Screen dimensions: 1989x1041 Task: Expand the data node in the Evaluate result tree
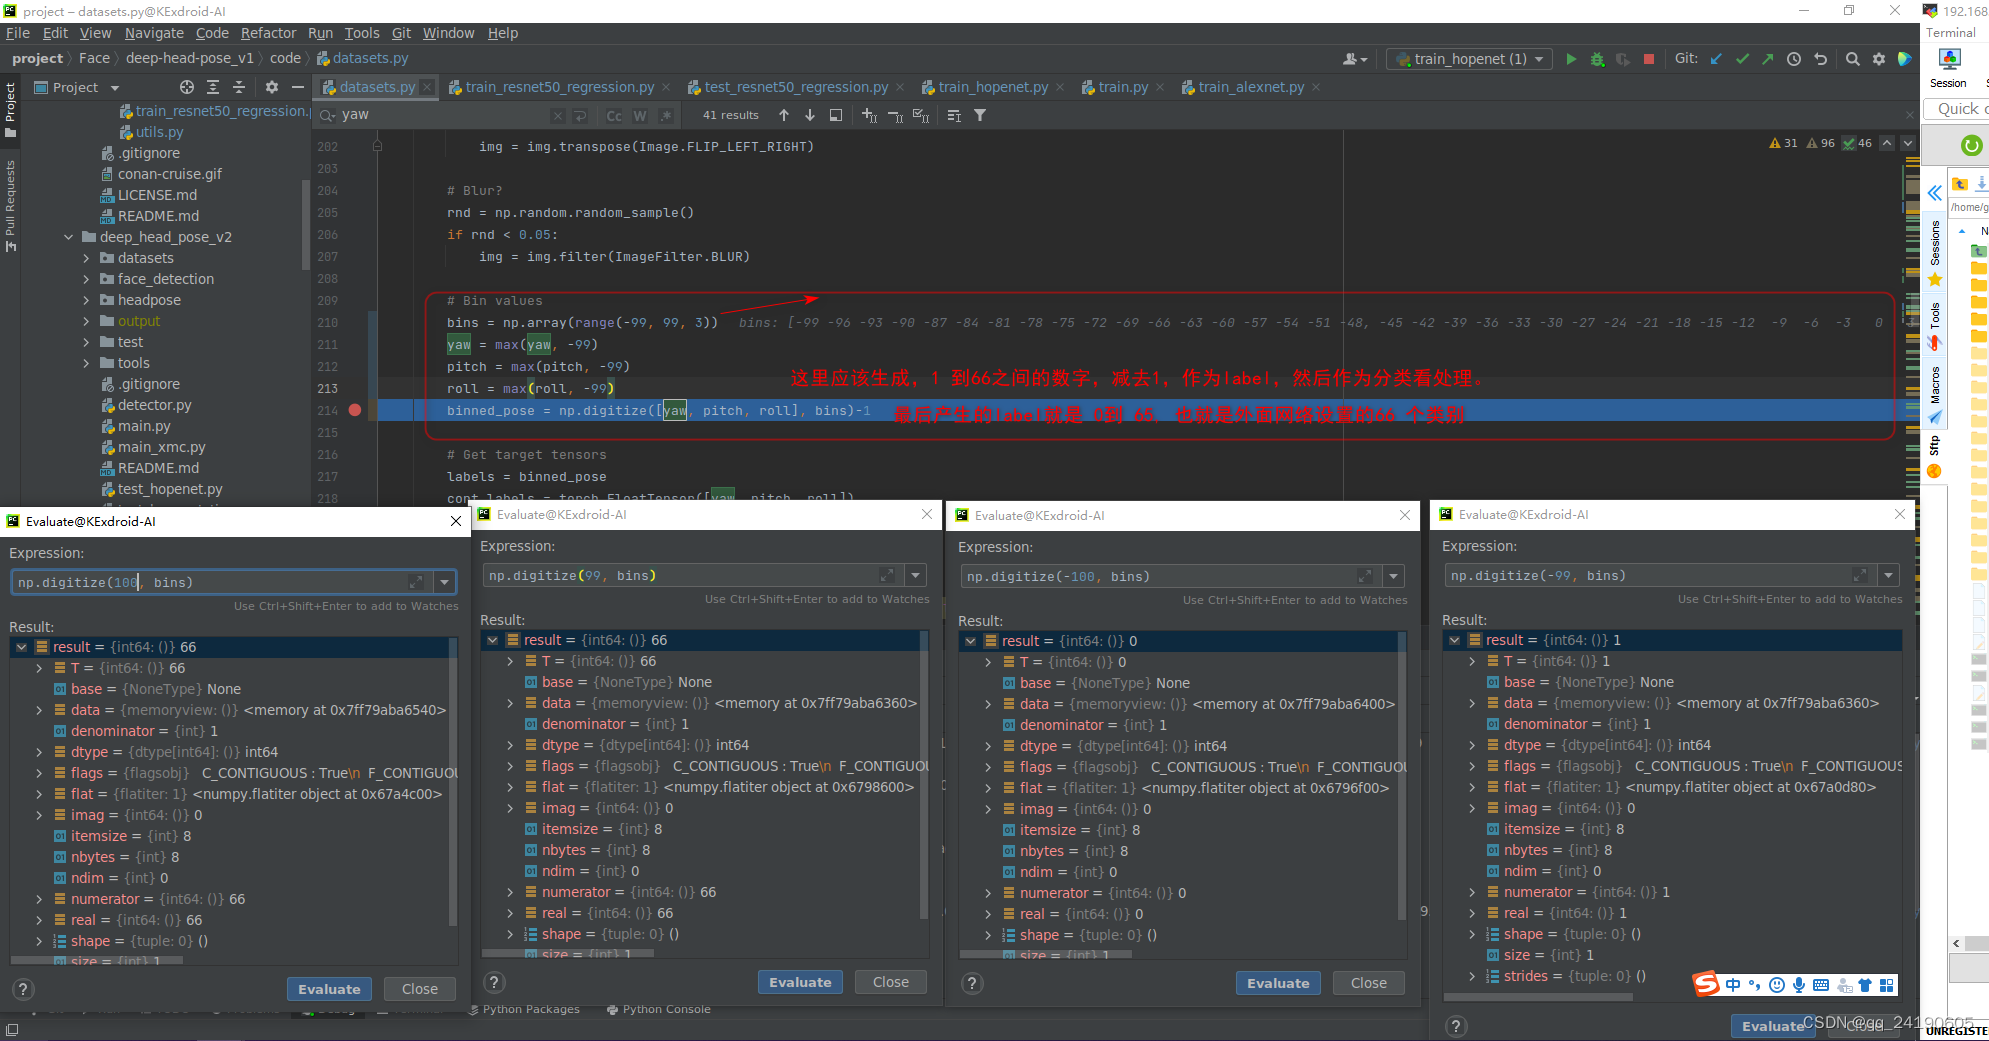click(x=38, y=709)
